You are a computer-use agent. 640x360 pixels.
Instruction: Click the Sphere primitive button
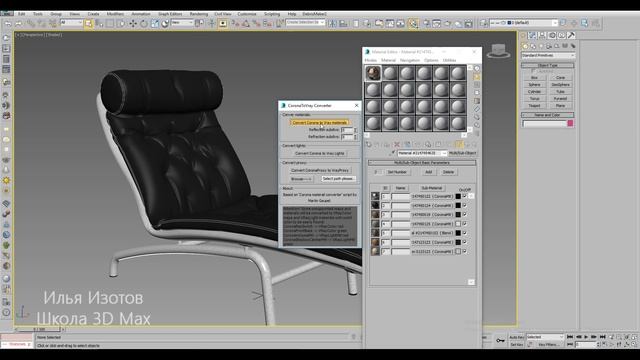pos(534,84)
